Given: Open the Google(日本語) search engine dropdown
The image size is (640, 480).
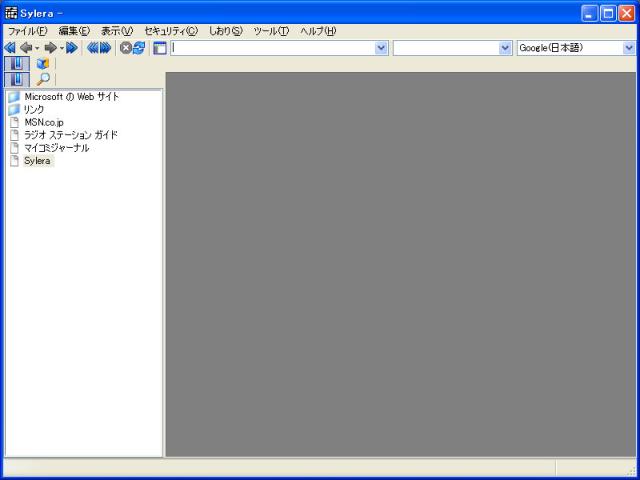Looking at the screenshot, I should pos(629,48).
